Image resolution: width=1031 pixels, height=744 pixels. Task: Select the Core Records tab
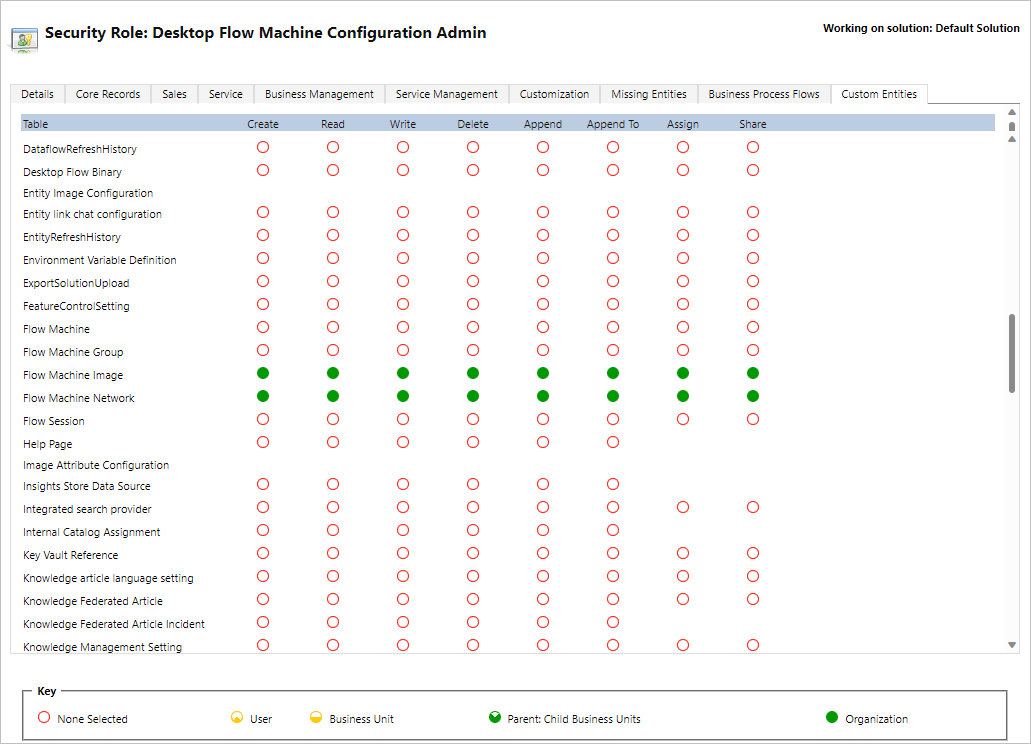107,93
